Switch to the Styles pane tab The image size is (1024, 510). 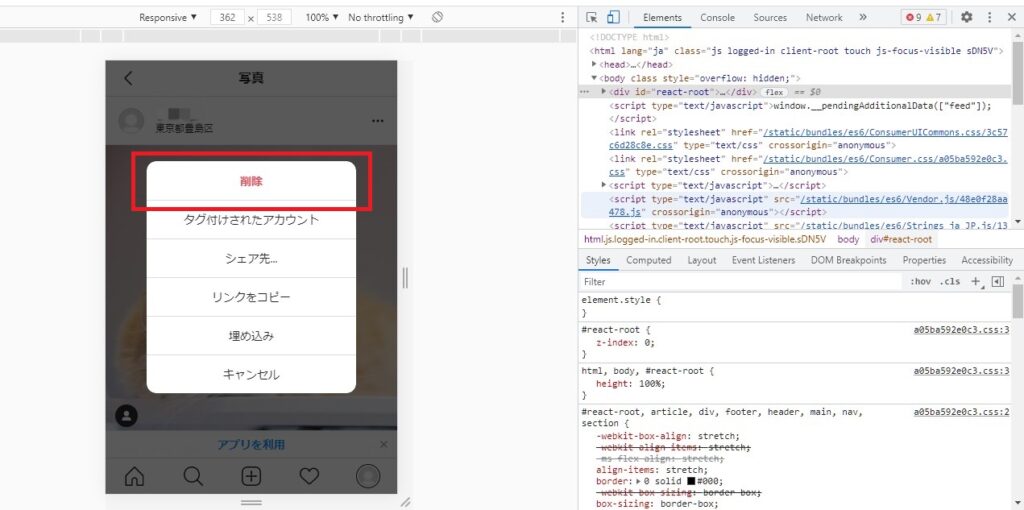[x=598, y=260]
